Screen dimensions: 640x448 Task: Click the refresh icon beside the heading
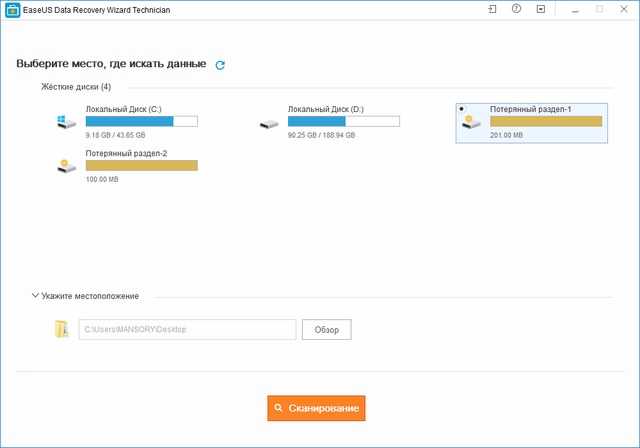220,65
